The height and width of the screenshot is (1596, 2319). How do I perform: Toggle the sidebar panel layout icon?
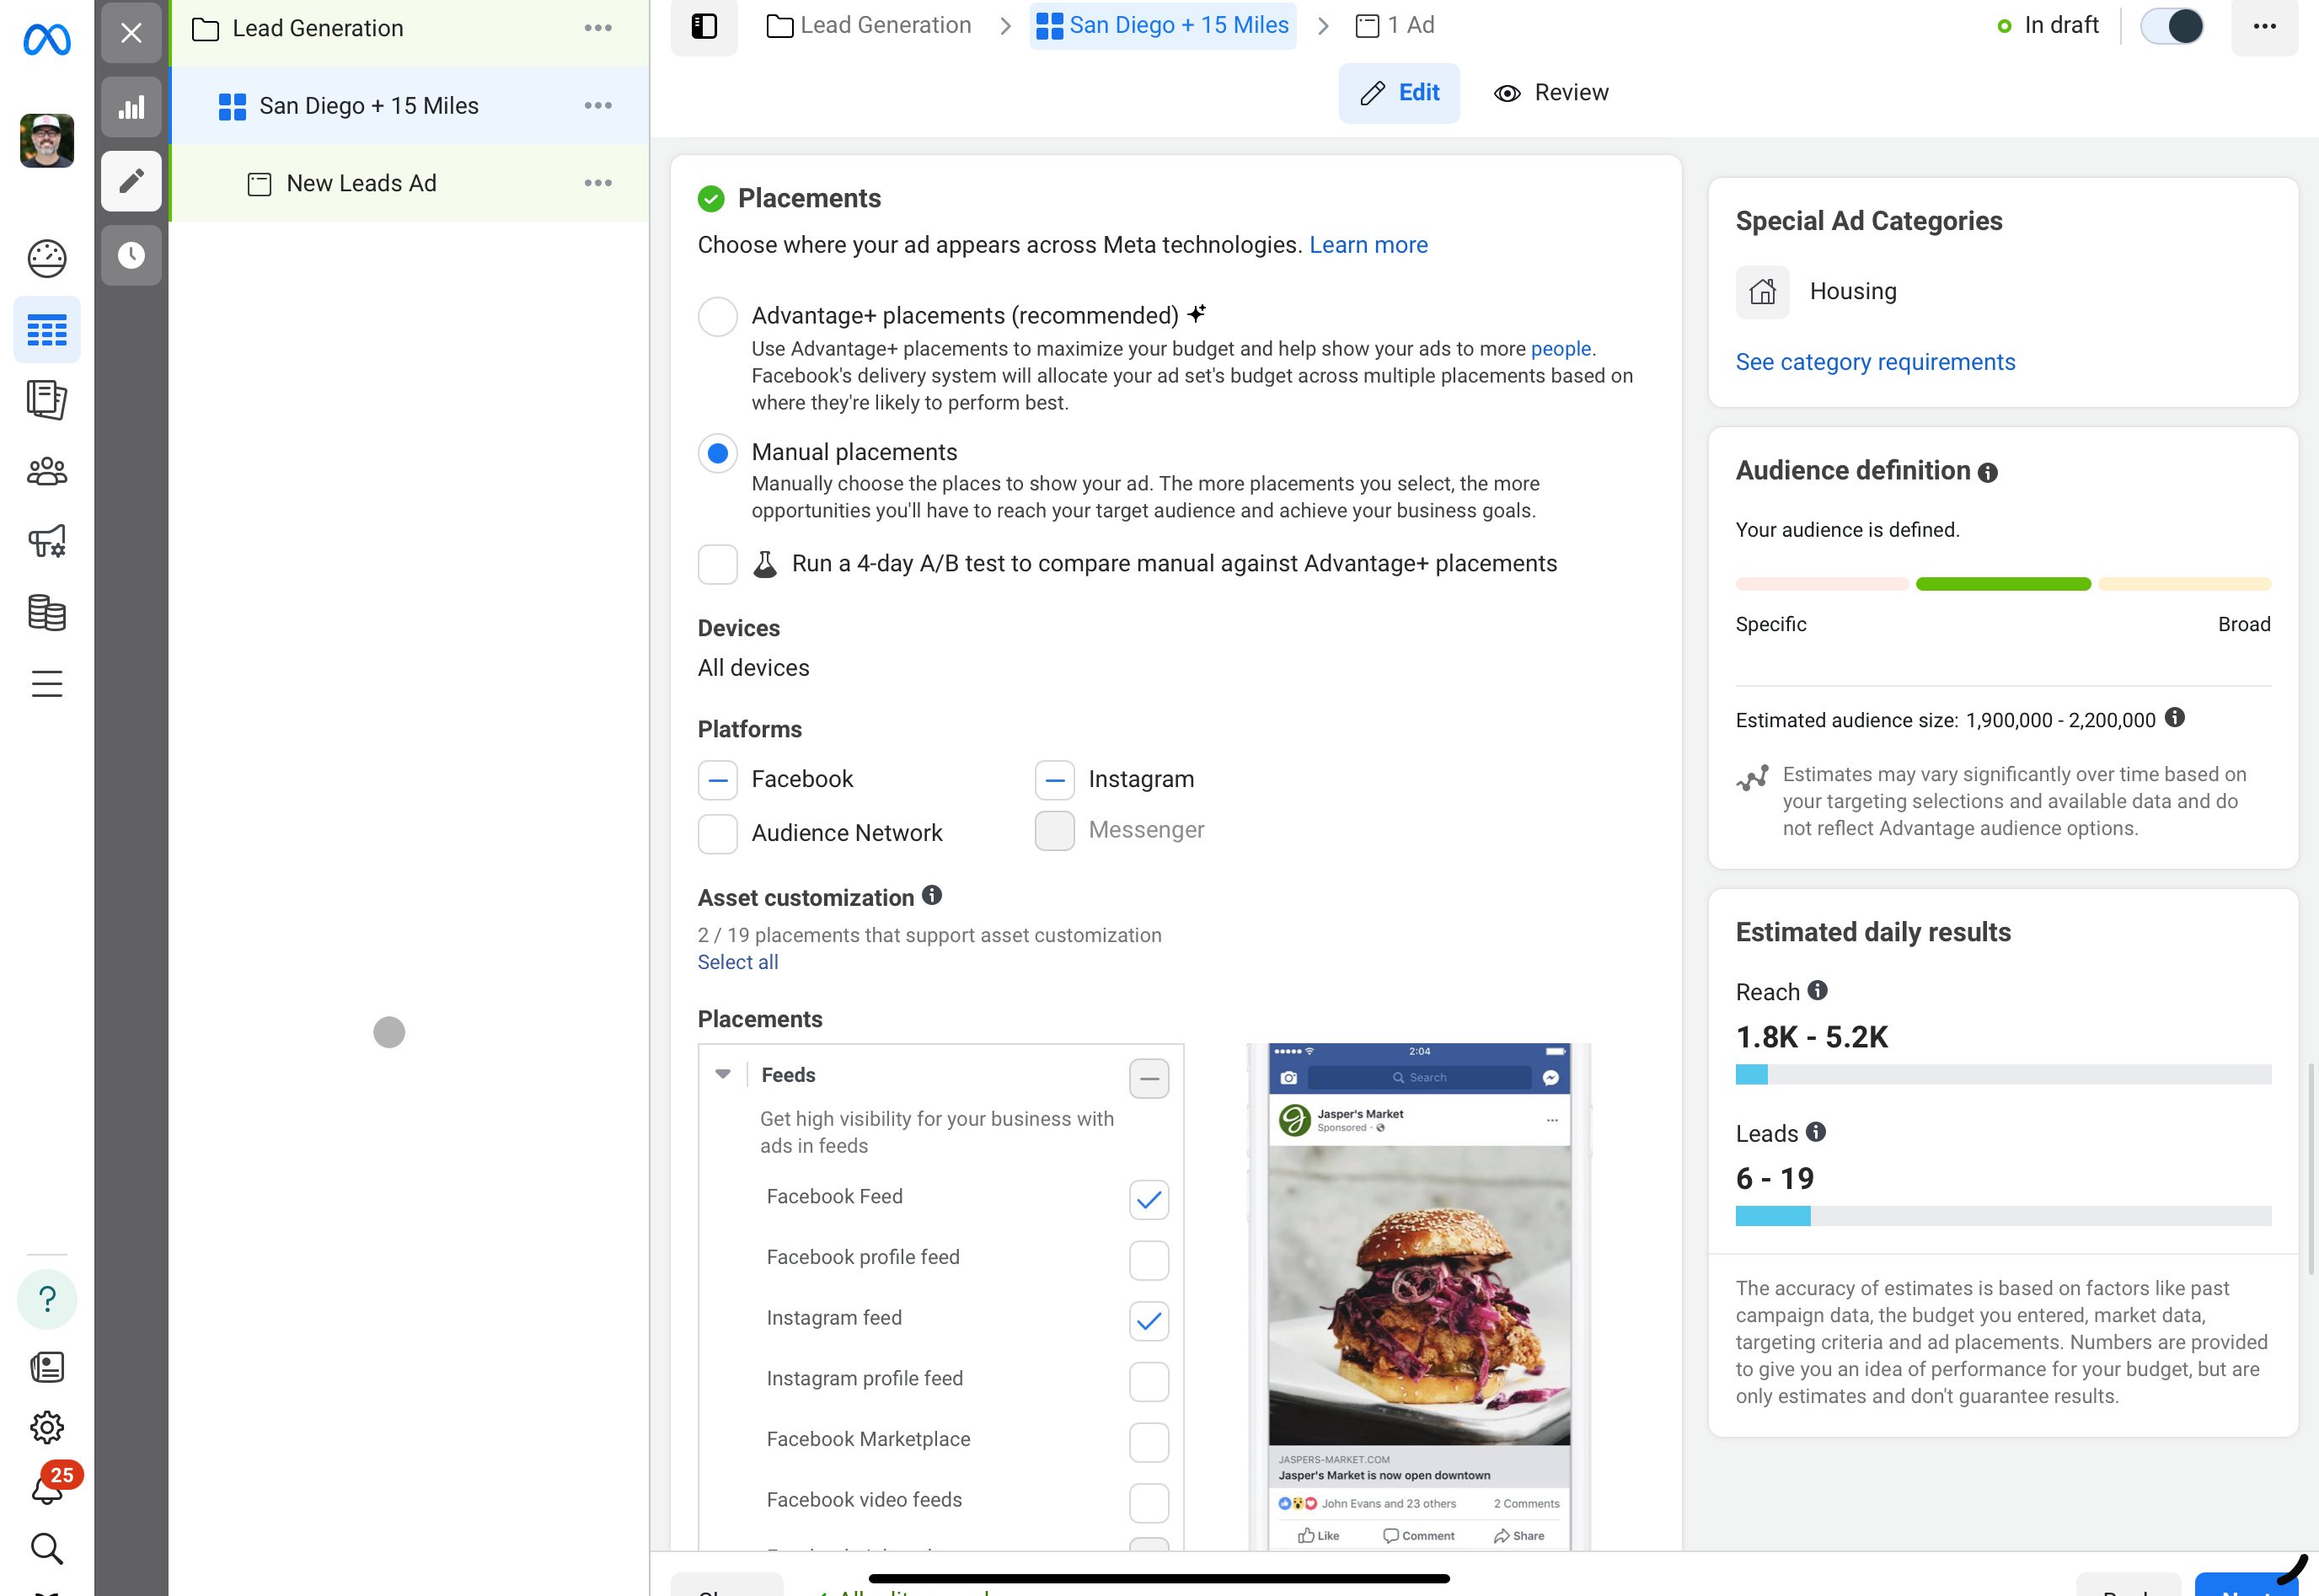pyautogui.click(x=704, y=26)
